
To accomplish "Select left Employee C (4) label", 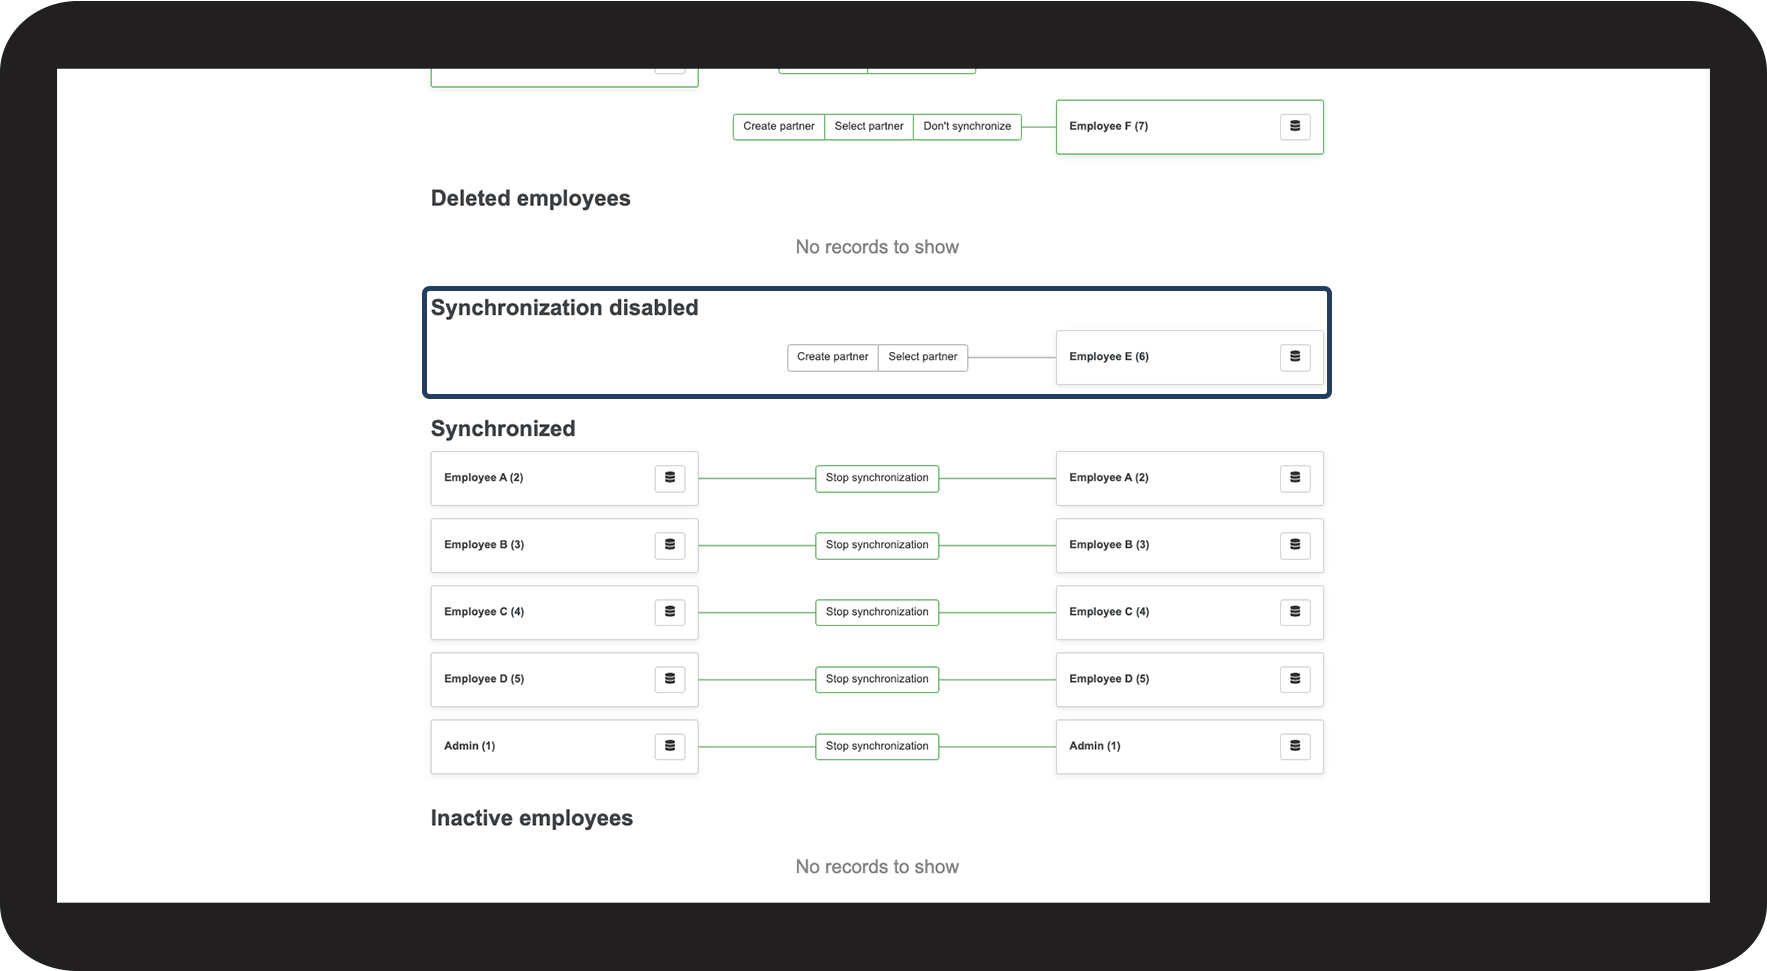I will pos(484,612).
